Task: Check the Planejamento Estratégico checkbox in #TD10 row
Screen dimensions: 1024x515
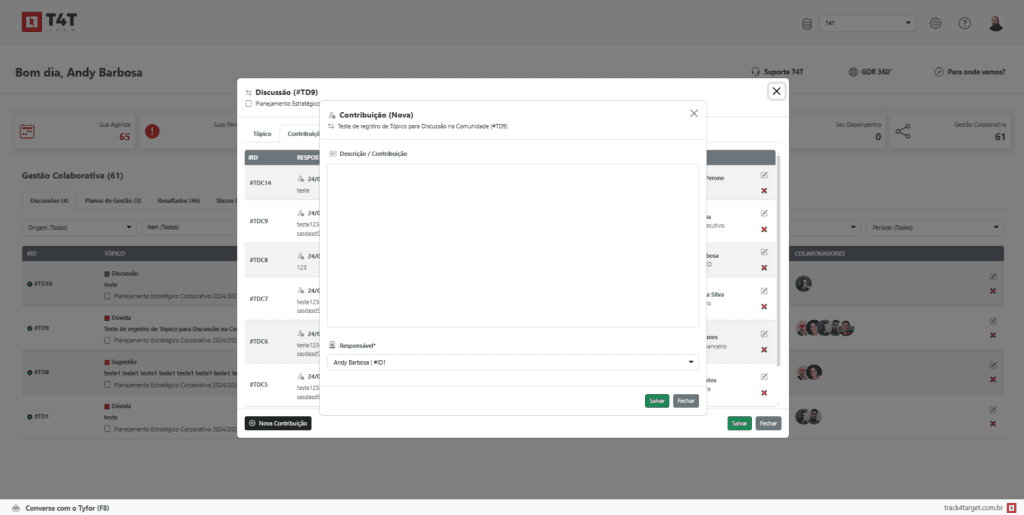Action: click(107, 296)
